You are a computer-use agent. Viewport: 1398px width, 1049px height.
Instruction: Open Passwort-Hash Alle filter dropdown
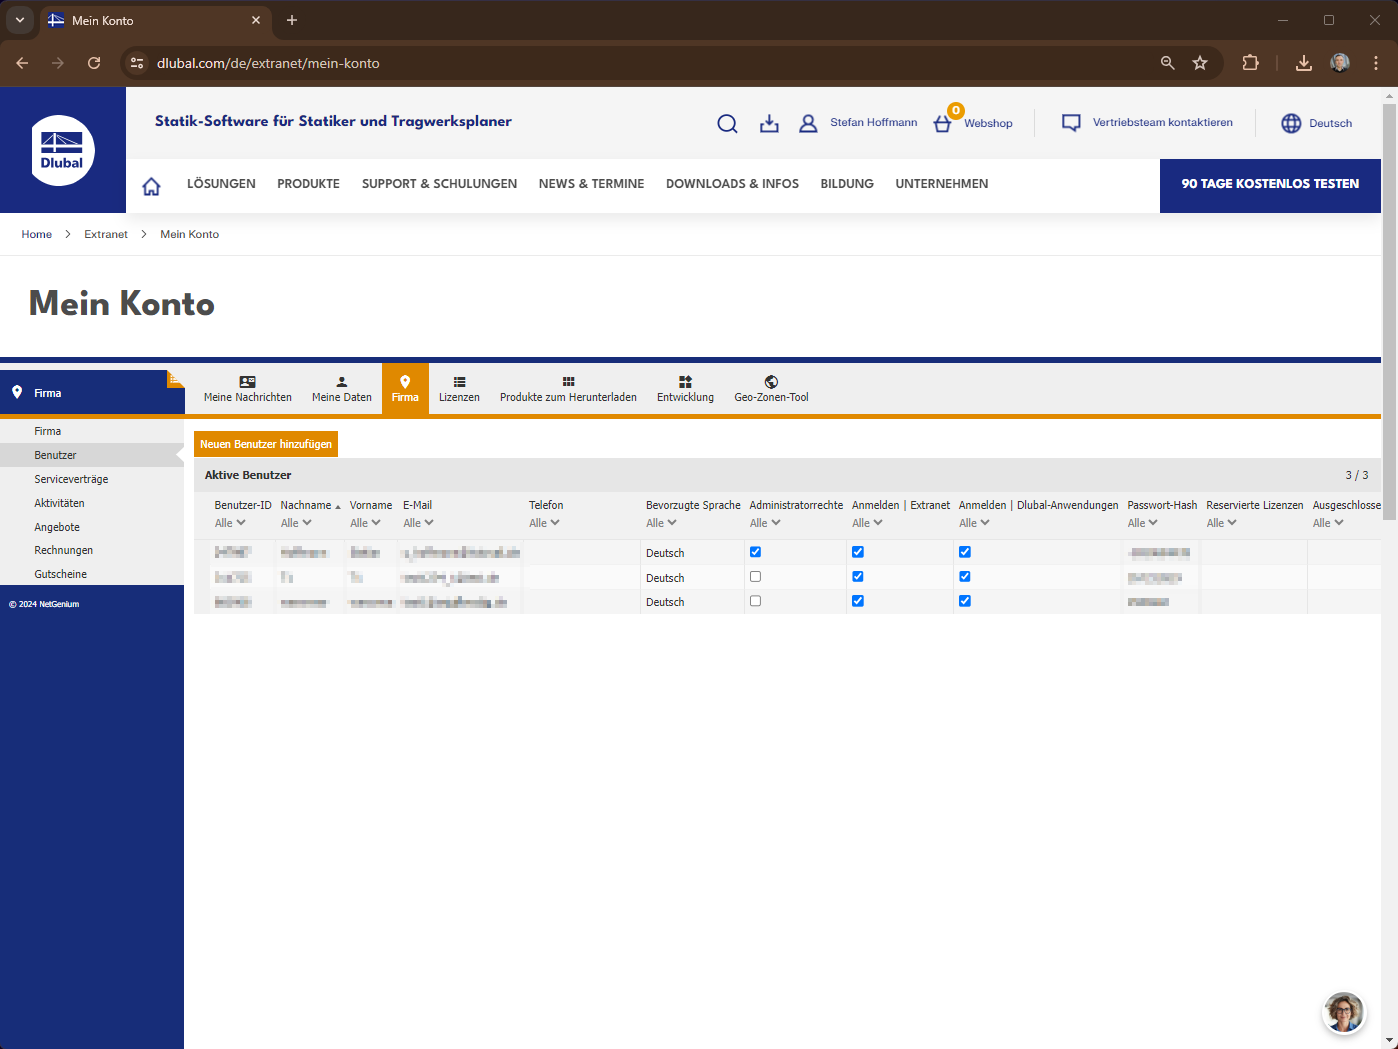[1143, 523]
